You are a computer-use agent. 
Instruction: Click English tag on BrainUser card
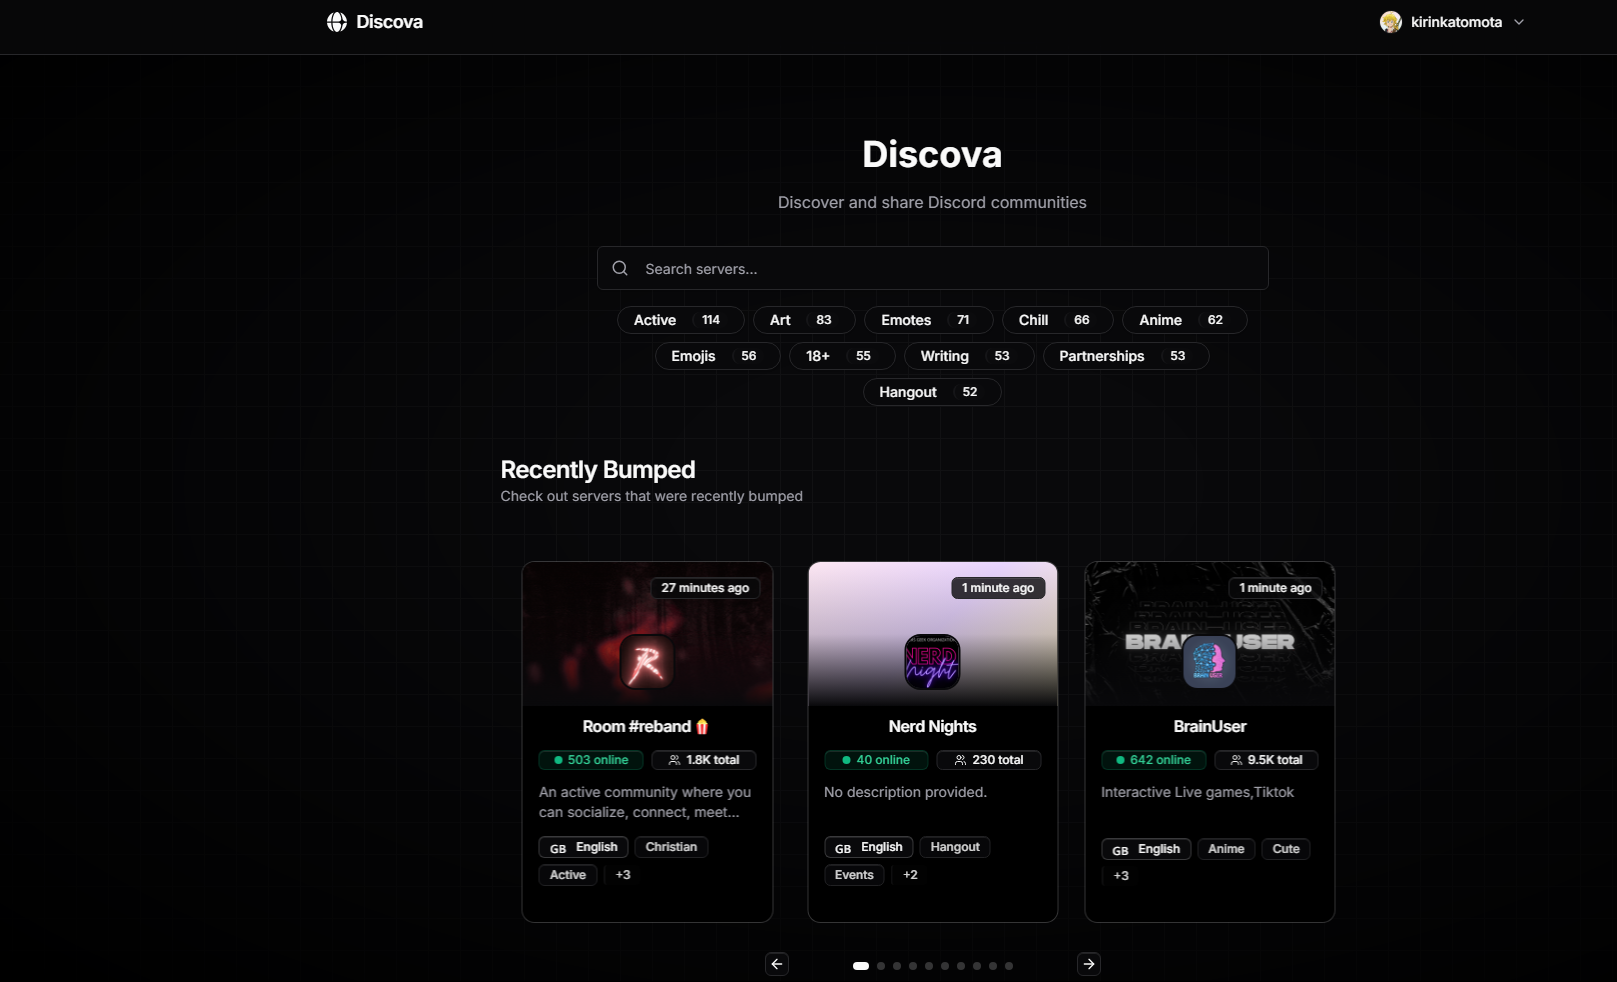pos(1146,849)
